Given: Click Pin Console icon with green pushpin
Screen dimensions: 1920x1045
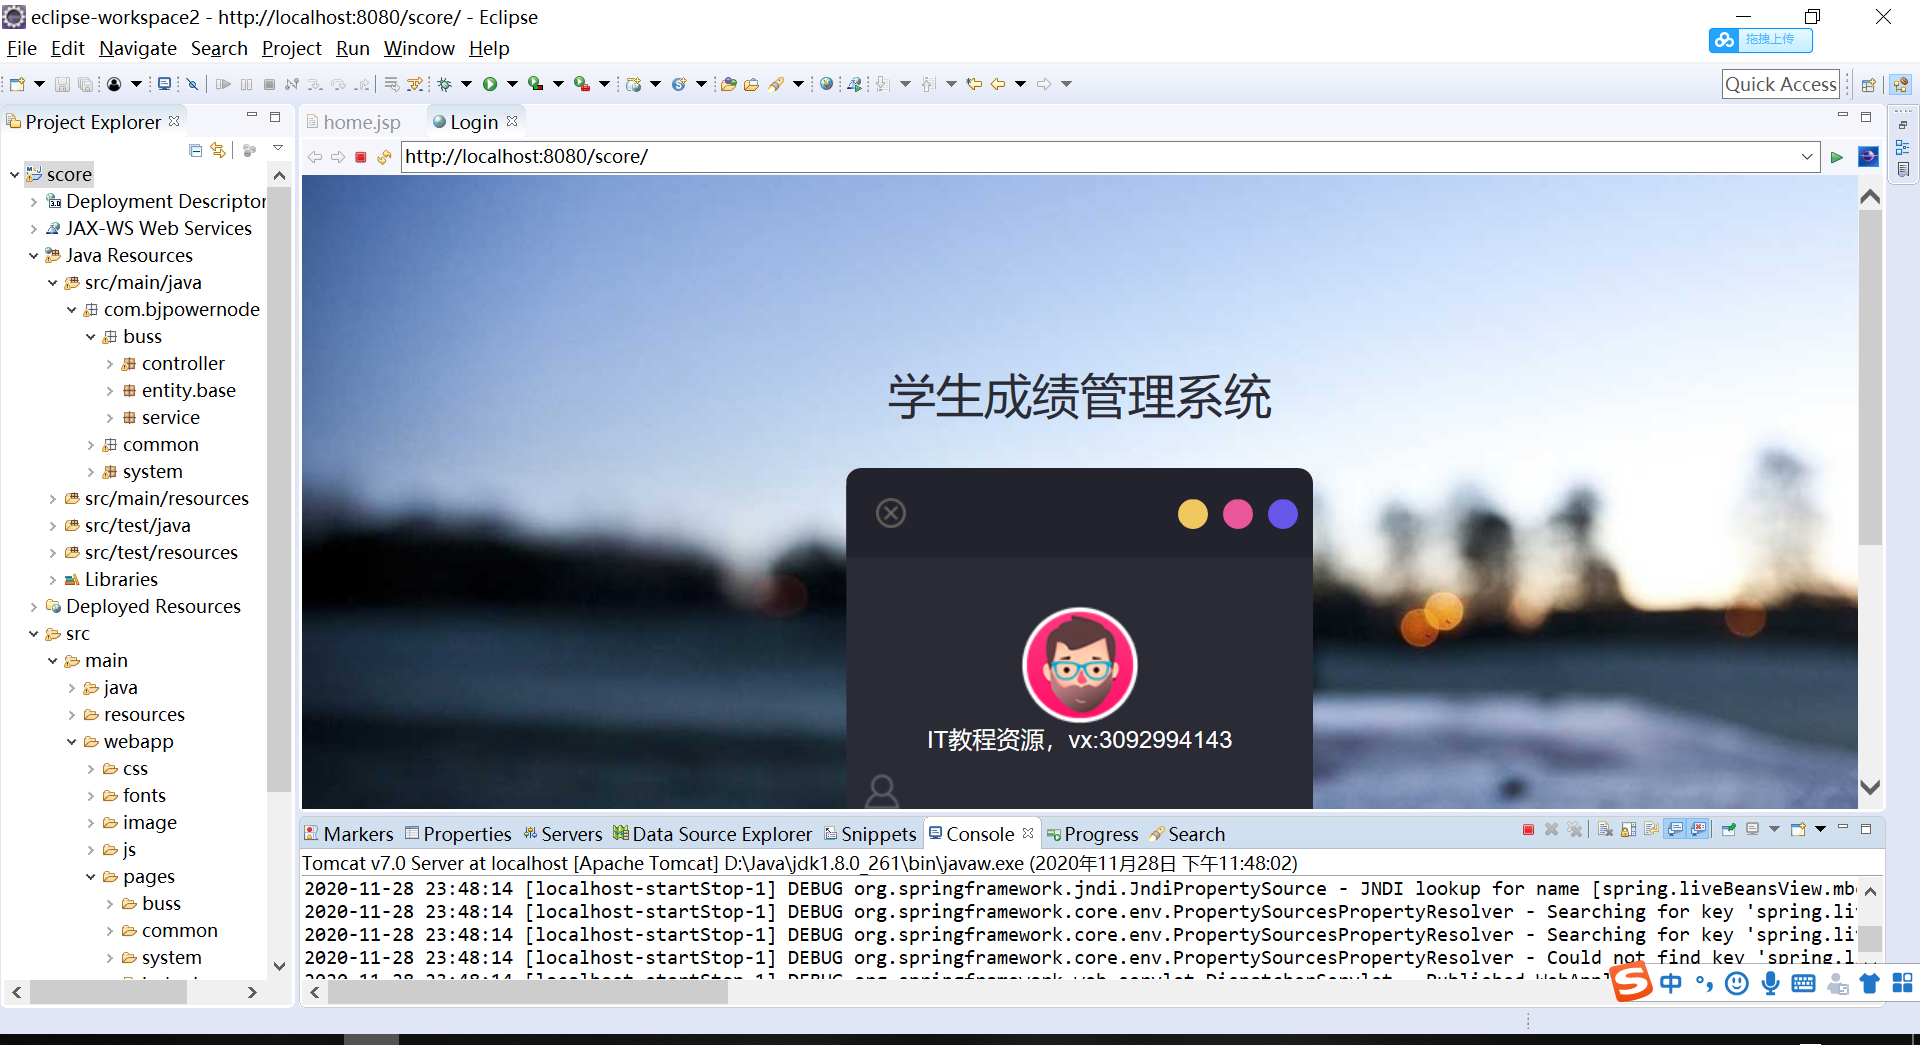Looking at the screenshot, I should [1728, 830].
